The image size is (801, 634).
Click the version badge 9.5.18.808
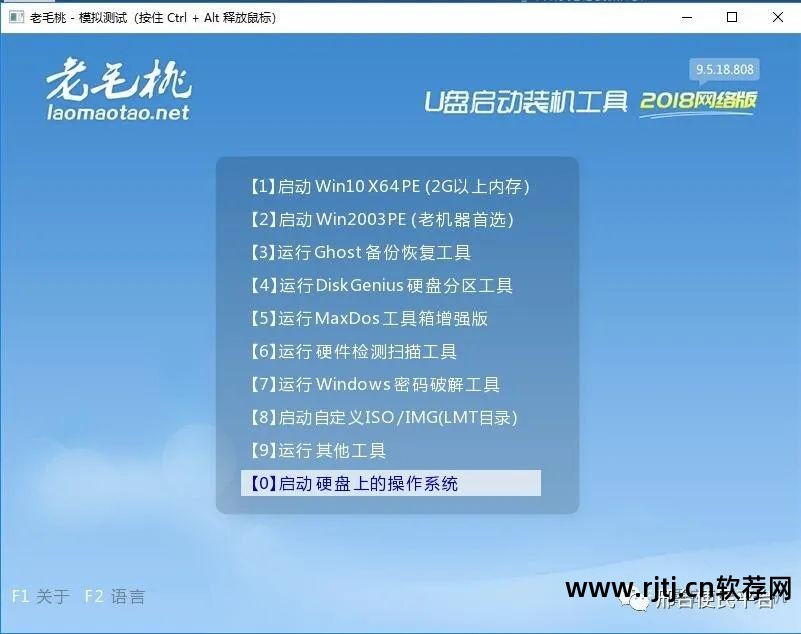724,69
